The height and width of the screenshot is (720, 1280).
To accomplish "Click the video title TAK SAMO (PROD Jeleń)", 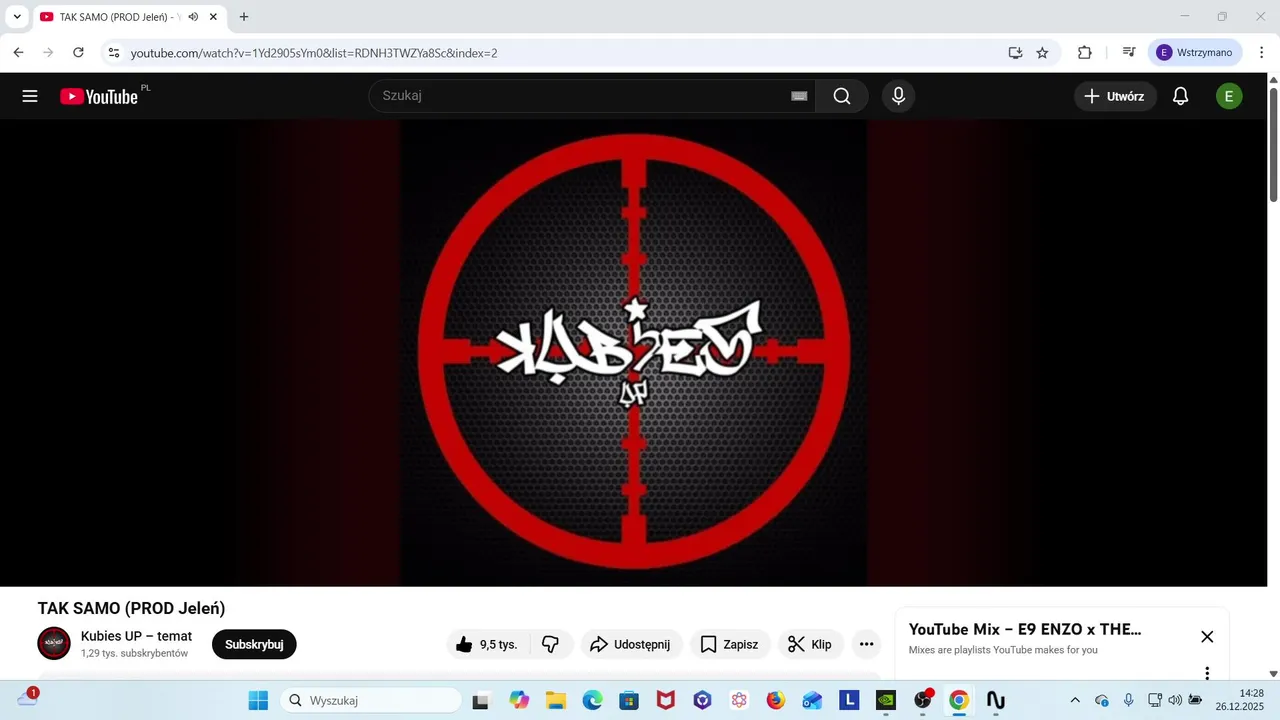I will point(131,608).
